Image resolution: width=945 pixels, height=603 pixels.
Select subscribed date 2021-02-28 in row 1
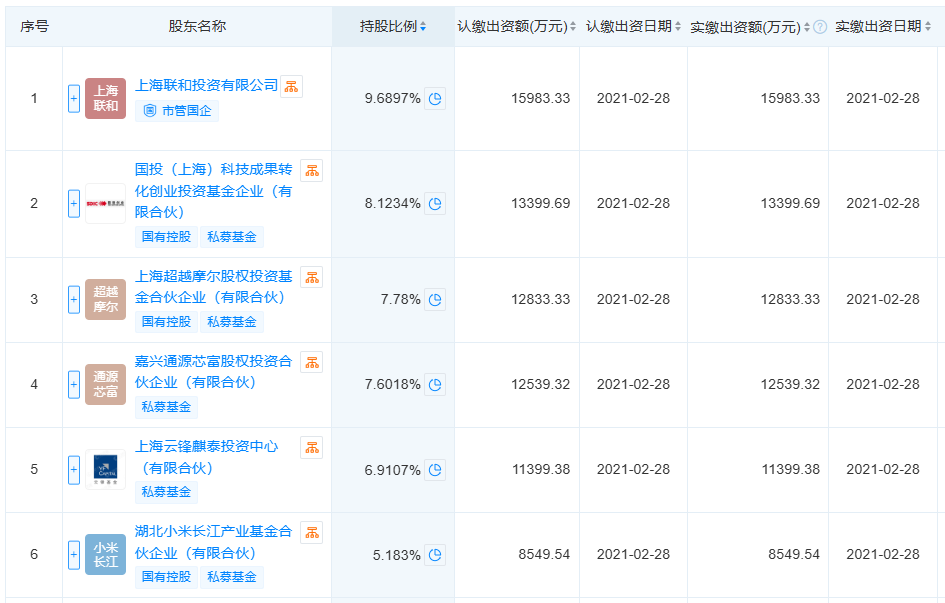tap(633, 98)
